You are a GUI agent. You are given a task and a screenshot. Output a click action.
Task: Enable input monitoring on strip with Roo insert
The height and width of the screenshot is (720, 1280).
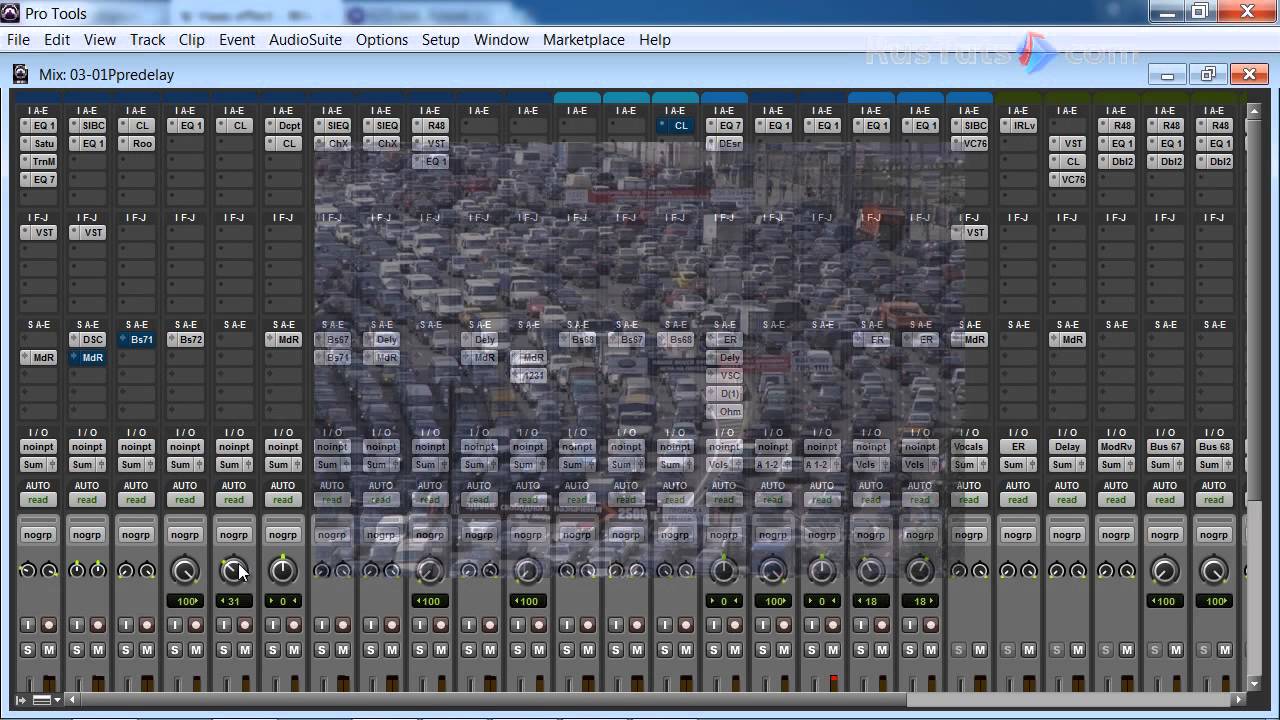126,625
